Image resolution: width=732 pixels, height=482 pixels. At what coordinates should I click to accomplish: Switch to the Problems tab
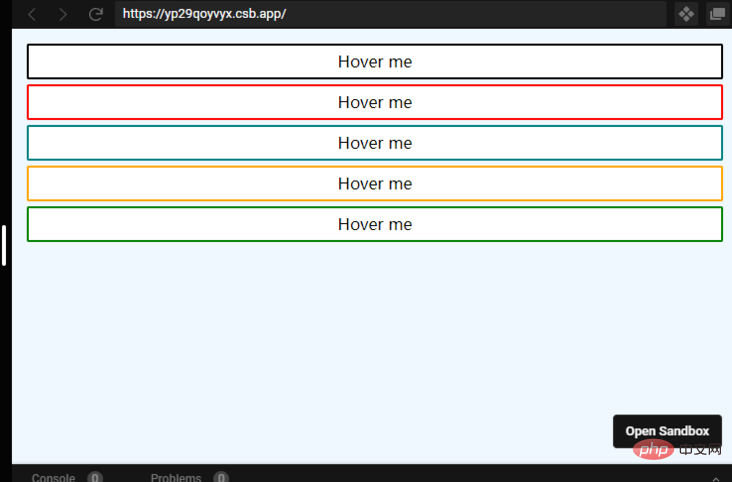click(x=176, y=477)
